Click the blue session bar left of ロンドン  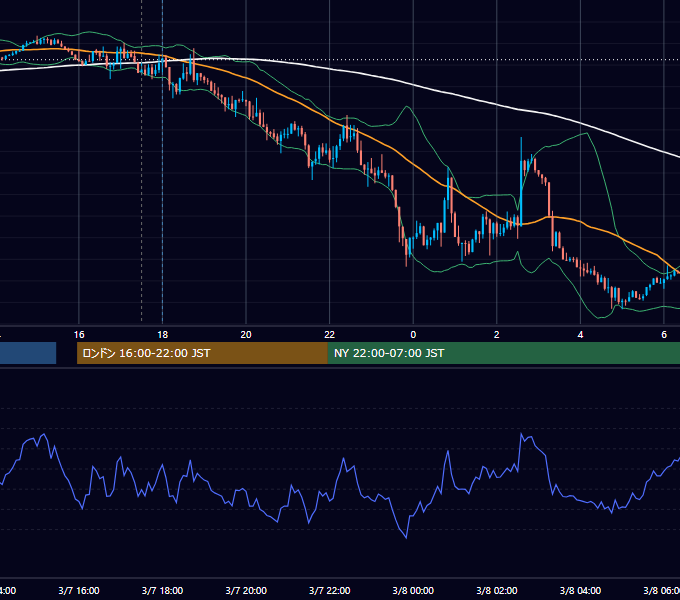pos(28,353)
